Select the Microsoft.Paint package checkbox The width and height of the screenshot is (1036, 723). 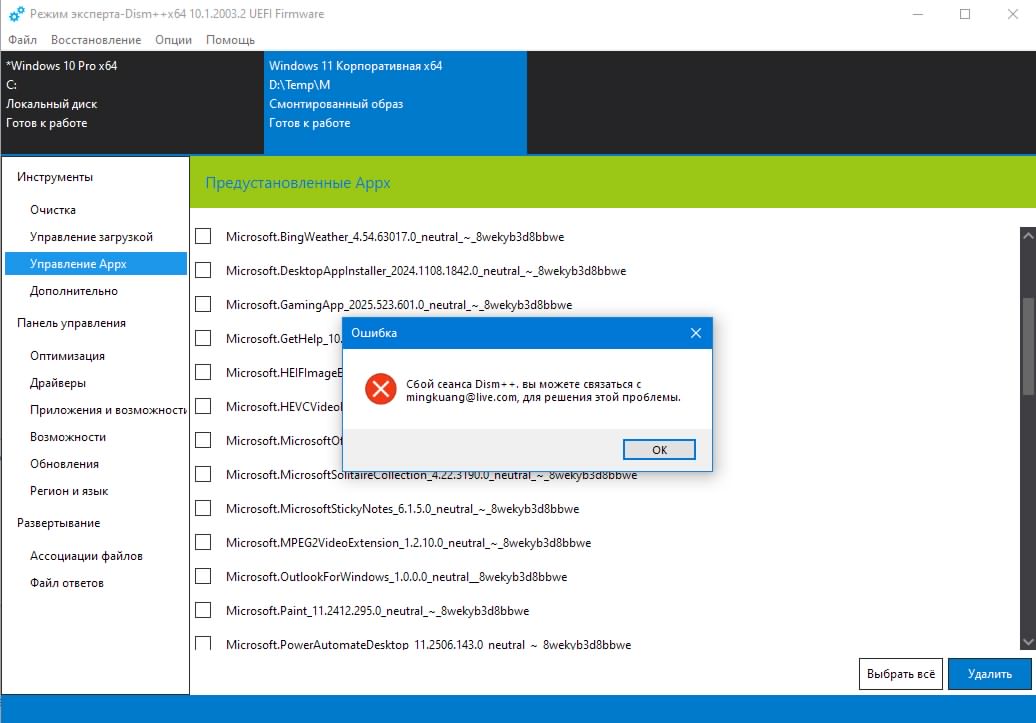coord(203,610)
